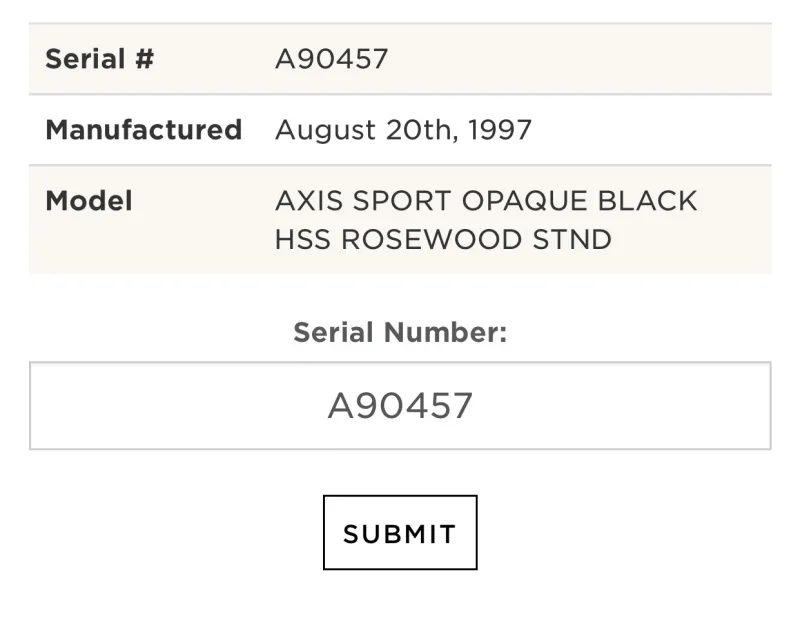Click the blank area right of the manufactured date
Screen dimensions: 800x618
pyautogui.click(x=650, y=130)
